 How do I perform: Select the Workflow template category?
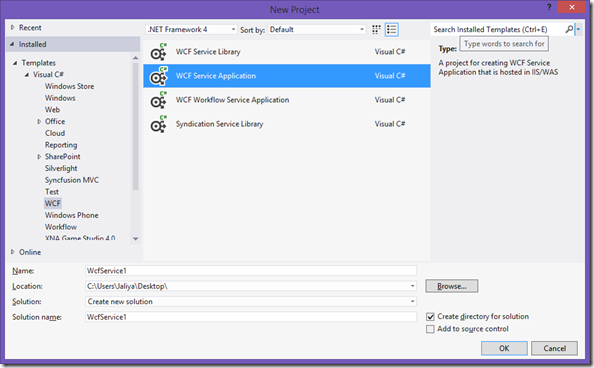[61, 227]
